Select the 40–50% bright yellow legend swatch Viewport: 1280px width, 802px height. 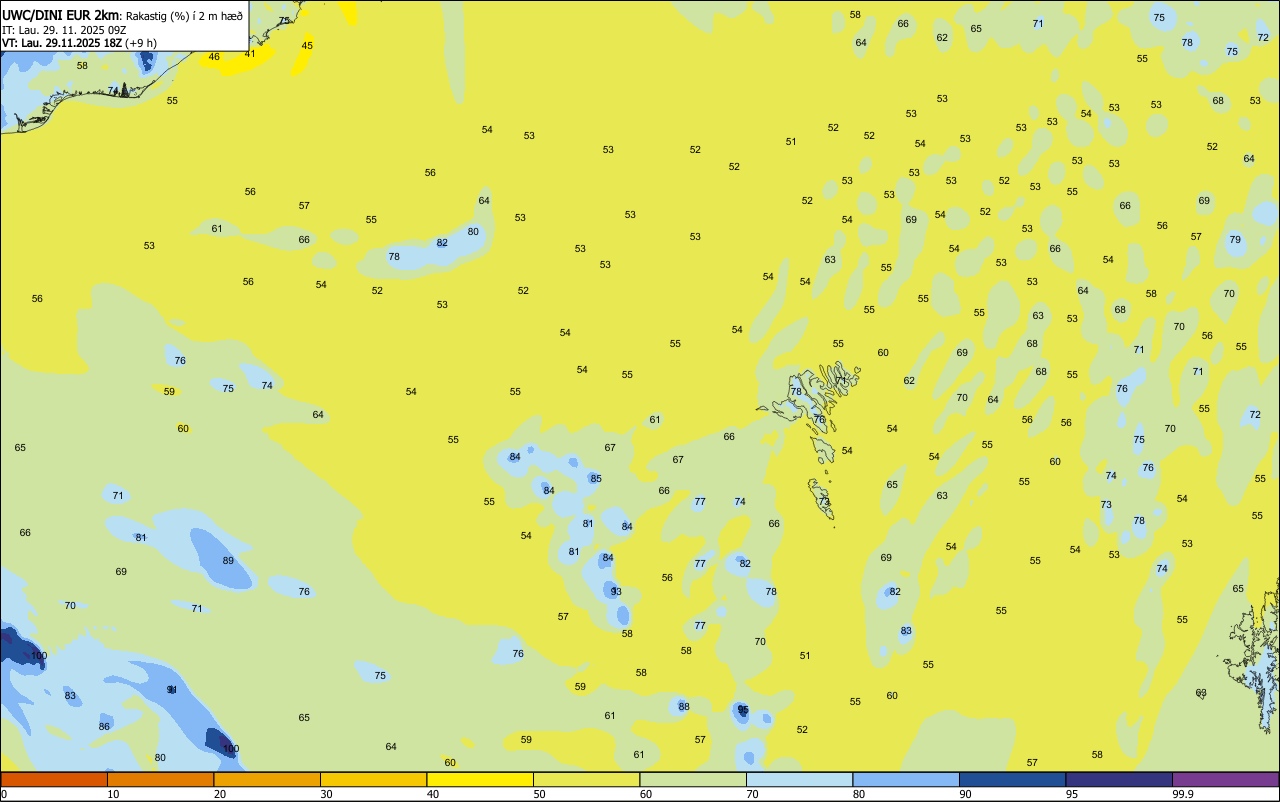[480, 779]
